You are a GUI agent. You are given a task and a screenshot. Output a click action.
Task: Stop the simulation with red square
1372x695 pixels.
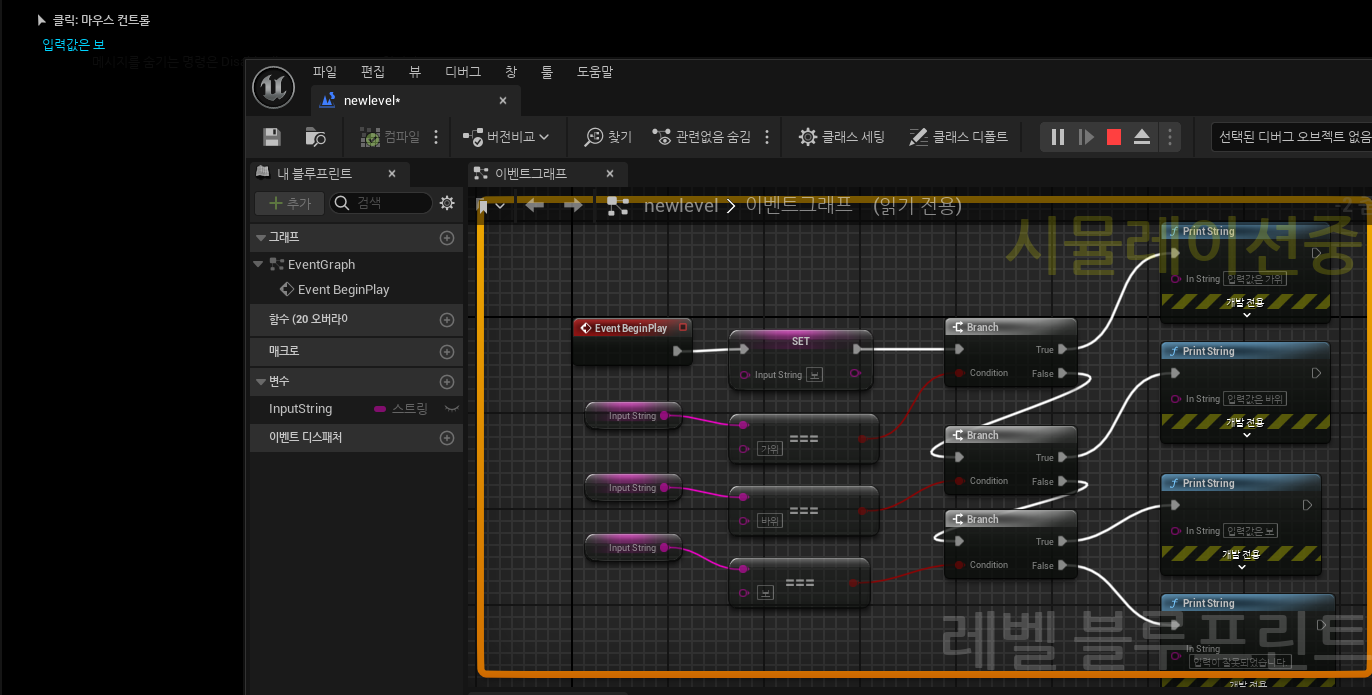1114,137
